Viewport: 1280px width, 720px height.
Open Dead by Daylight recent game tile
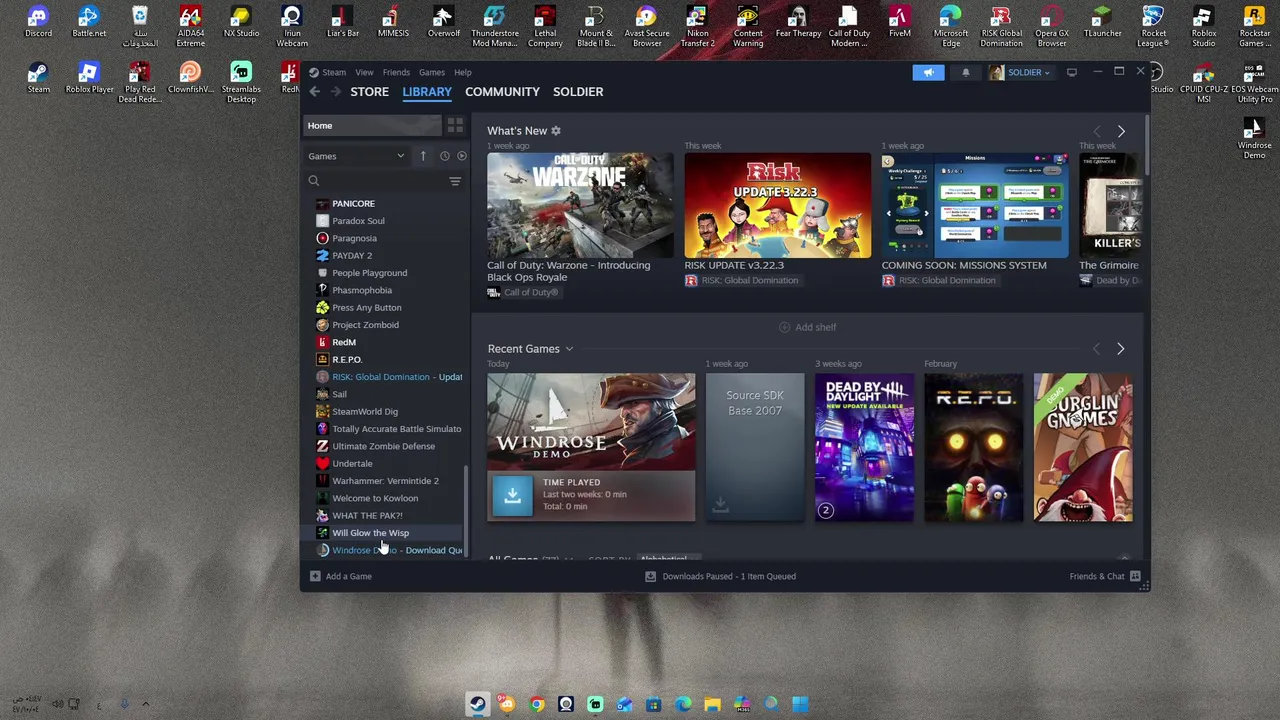[864, 447]
